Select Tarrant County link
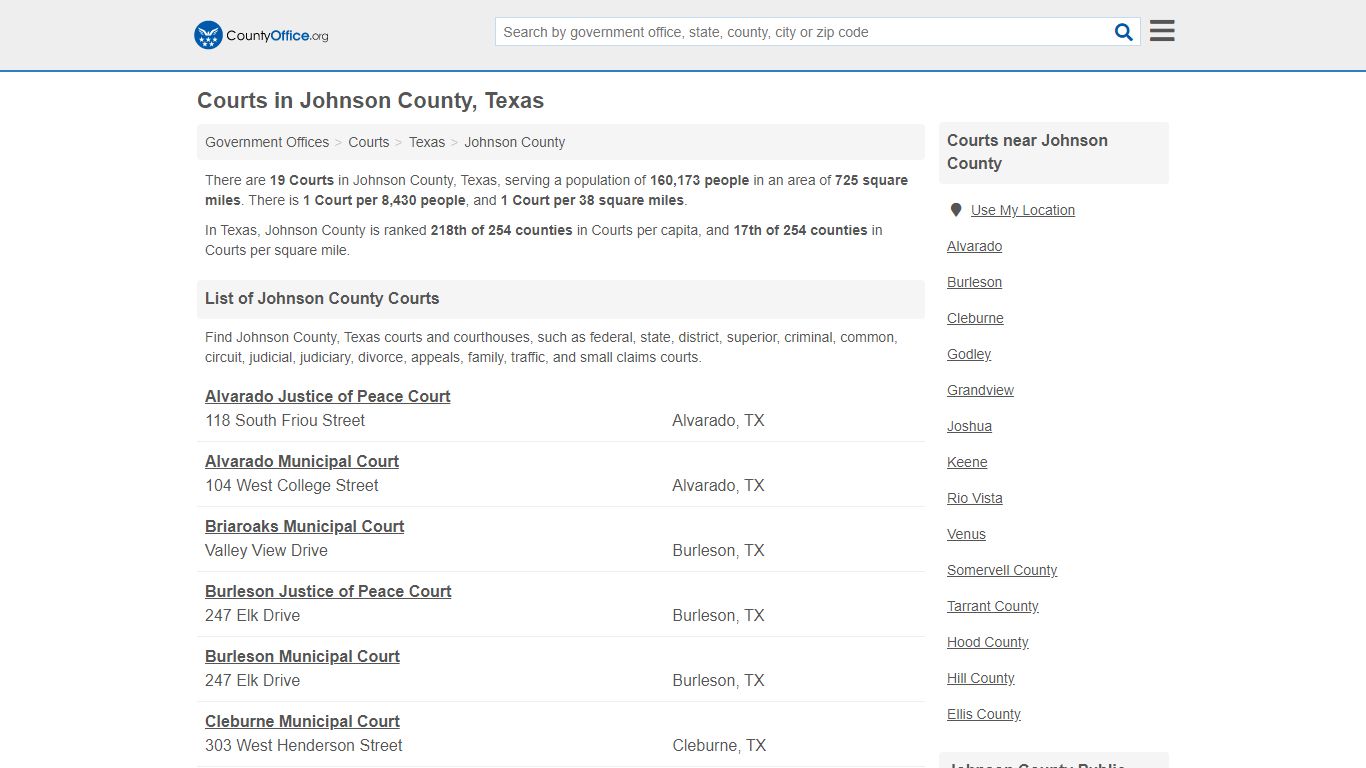 point(993,606)
